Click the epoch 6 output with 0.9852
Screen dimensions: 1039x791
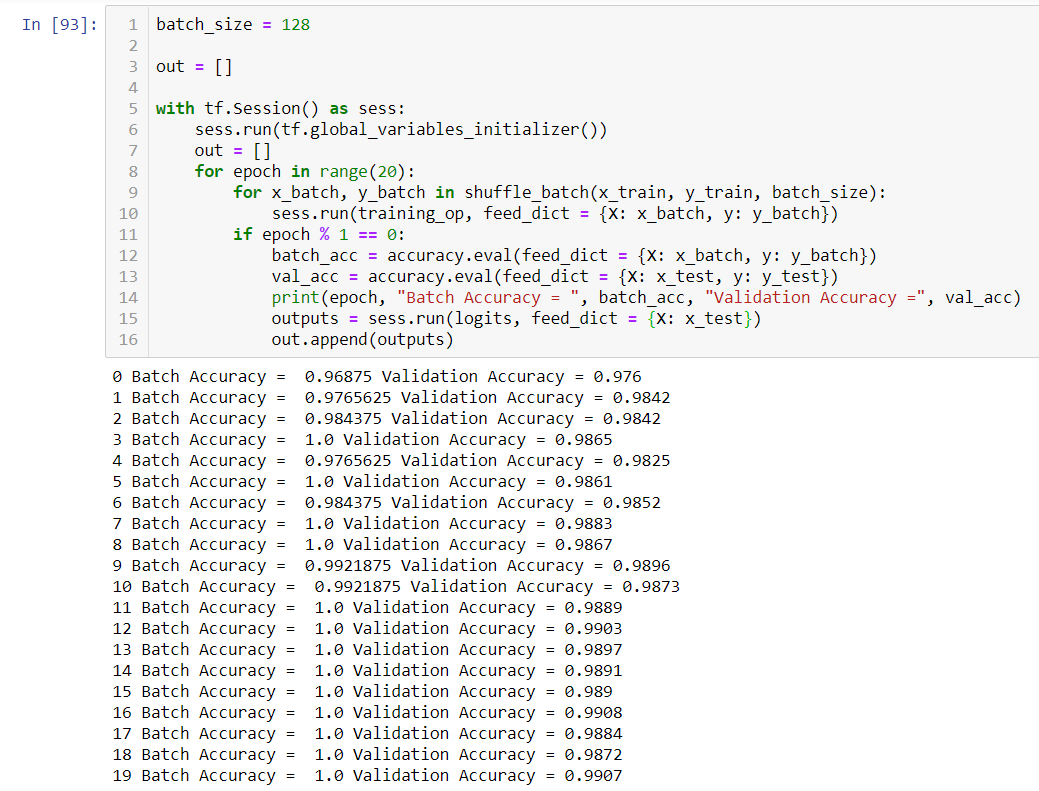tap(386, 503)
